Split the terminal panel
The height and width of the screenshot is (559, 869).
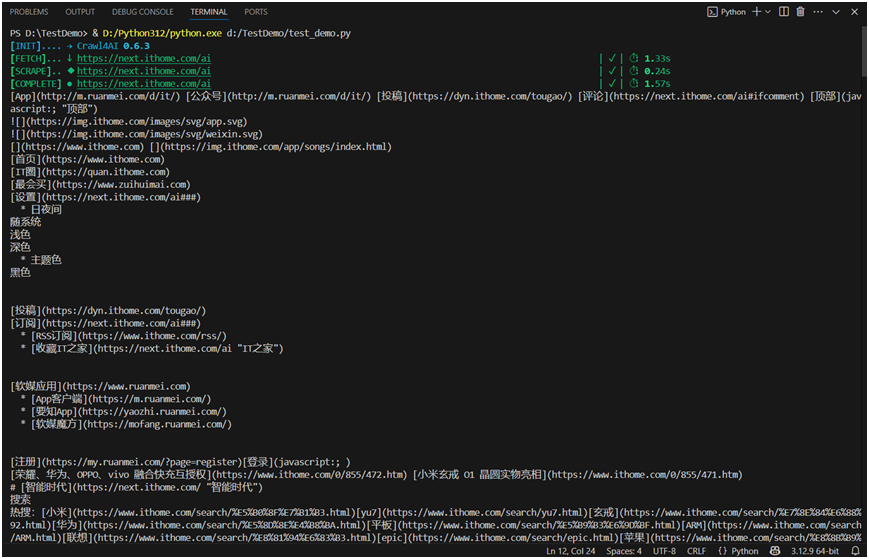coord(784,12)
